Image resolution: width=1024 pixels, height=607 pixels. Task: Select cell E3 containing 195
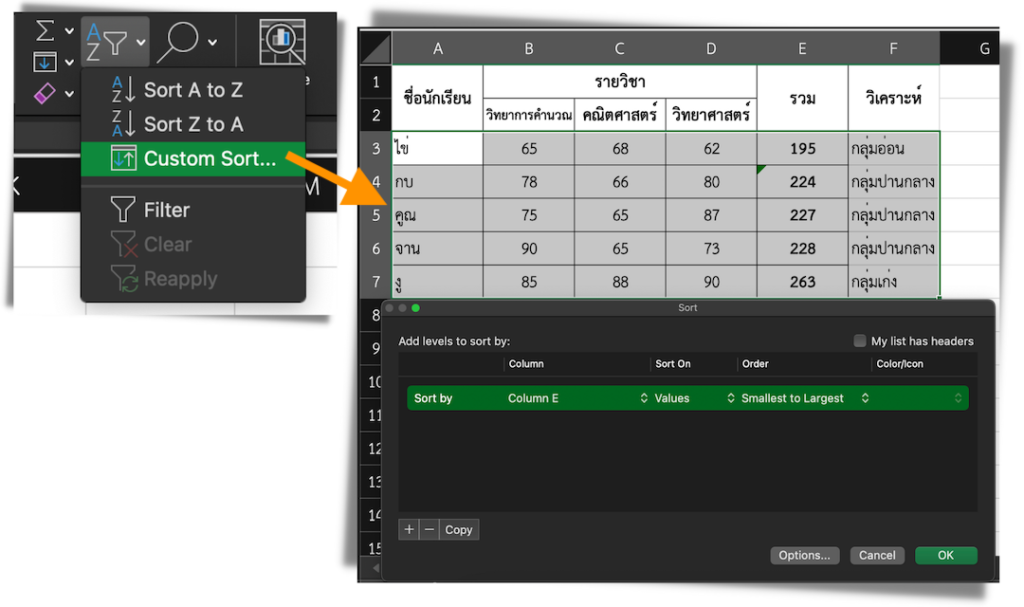pyautogui.click(x=802, y=149)
